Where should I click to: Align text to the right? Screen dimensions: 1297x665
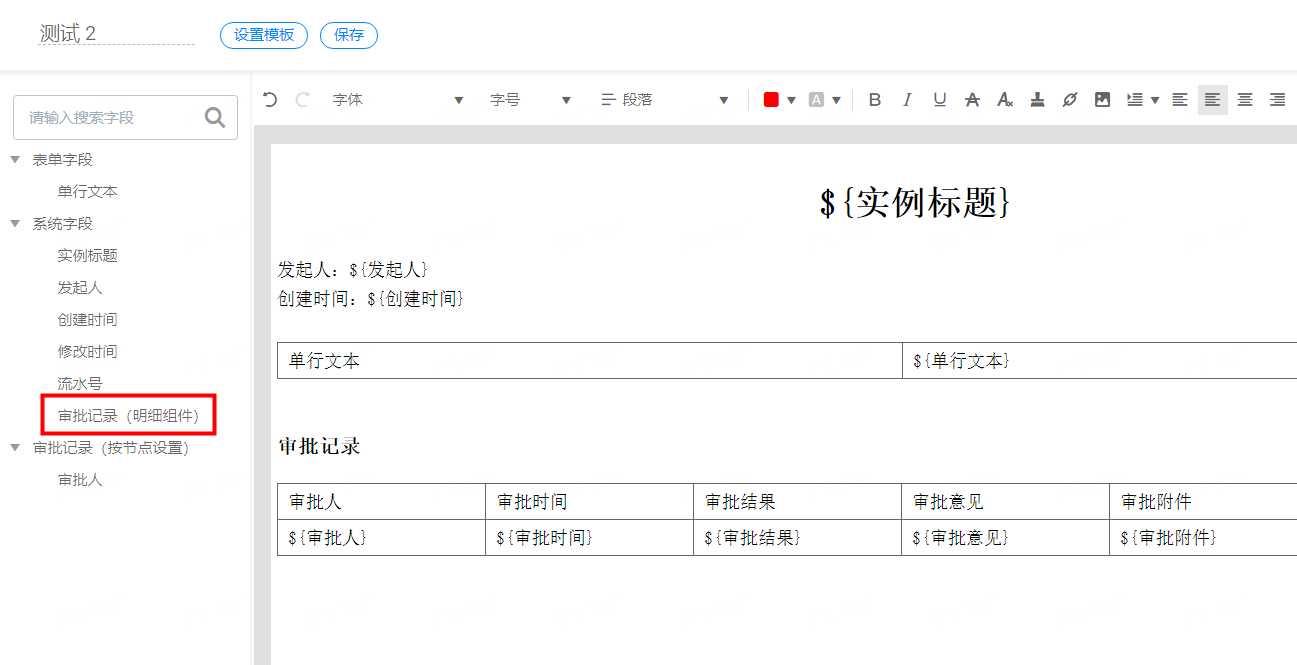click(1277, 100)
